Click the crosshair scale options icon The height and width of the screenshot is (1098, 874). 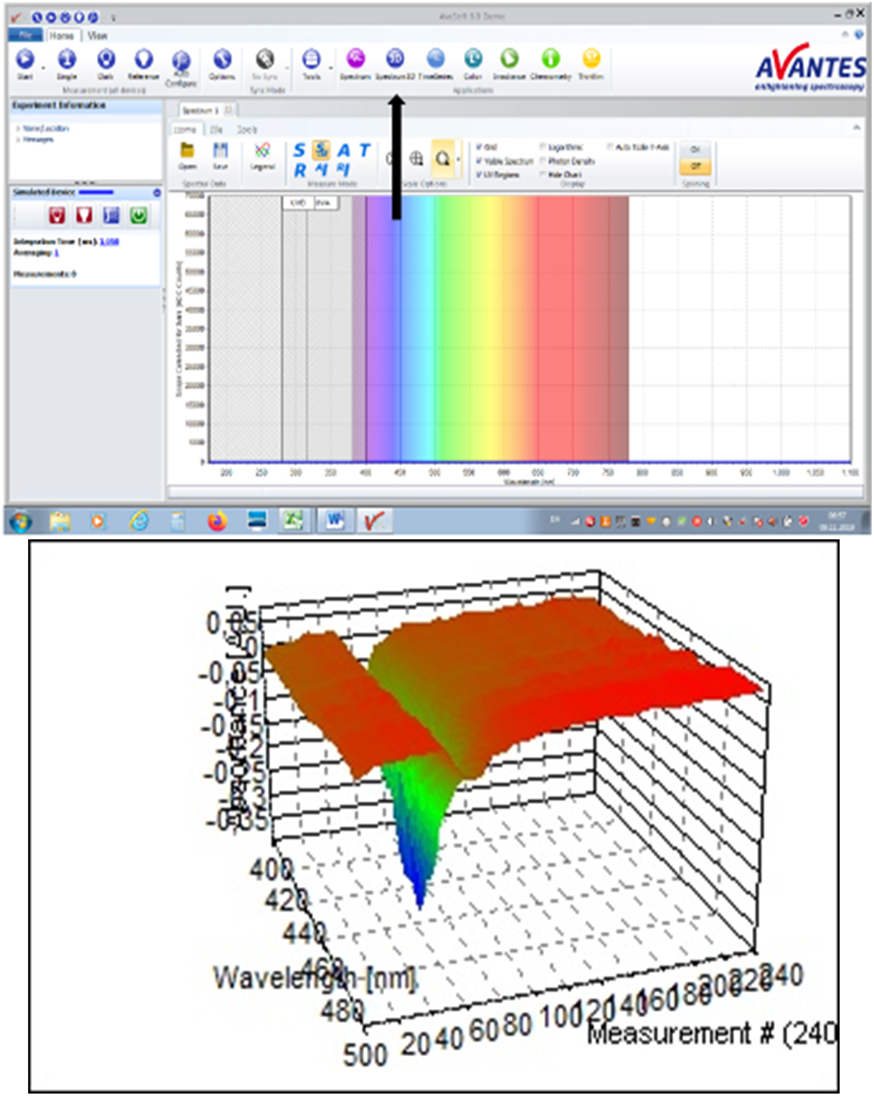click(x=417, y=158)
